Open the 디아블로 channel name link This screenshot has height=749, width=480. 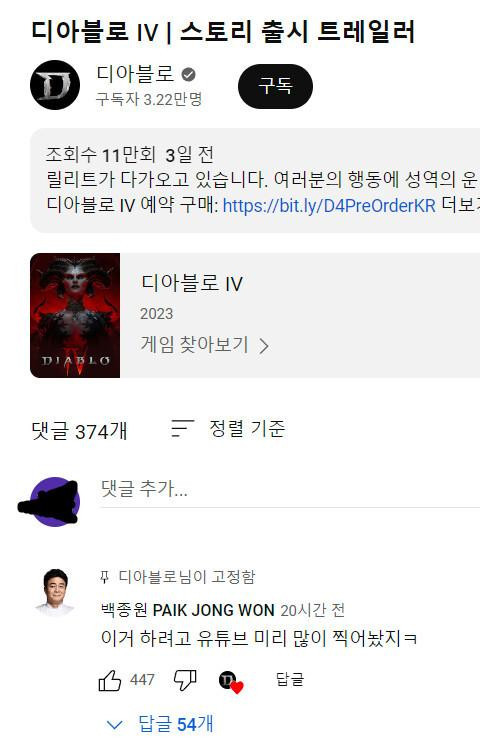(x=135, y=74)
